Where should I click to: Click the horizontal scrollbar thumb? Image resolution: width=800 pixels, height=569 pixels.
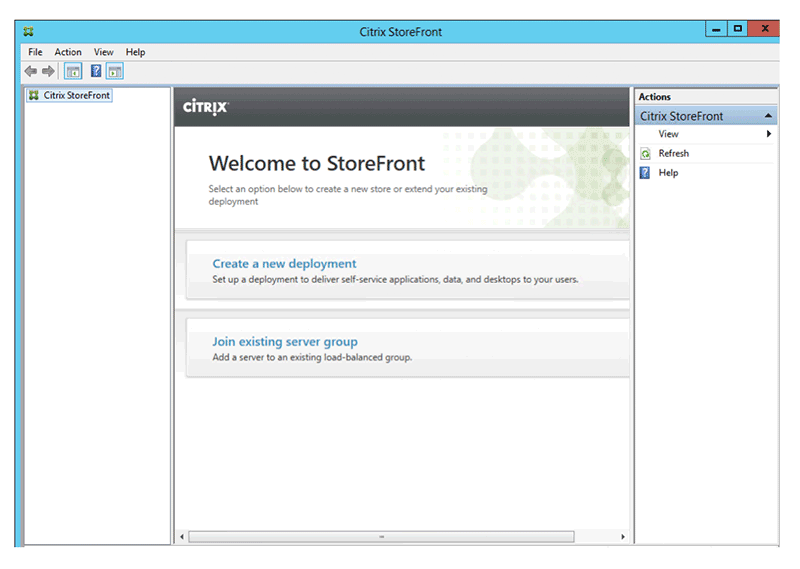(381, 537)
